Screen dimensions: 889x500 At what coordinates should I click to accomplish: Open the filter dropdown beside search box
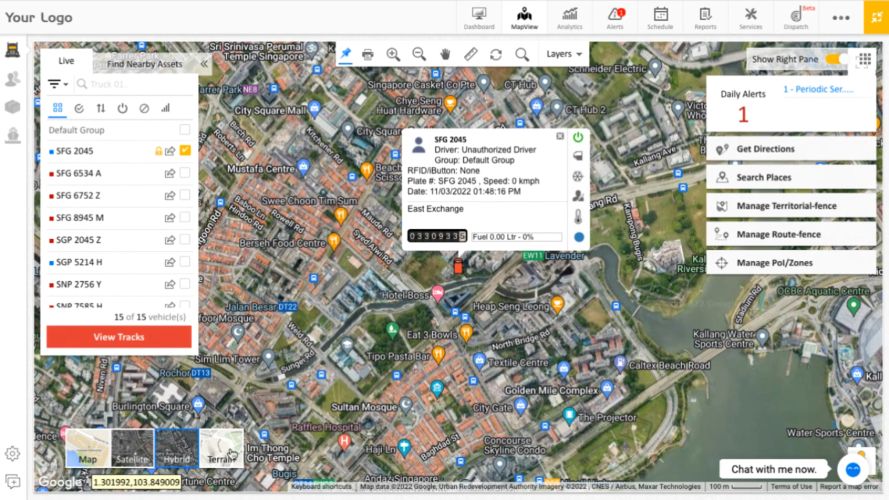click(58, 85)
